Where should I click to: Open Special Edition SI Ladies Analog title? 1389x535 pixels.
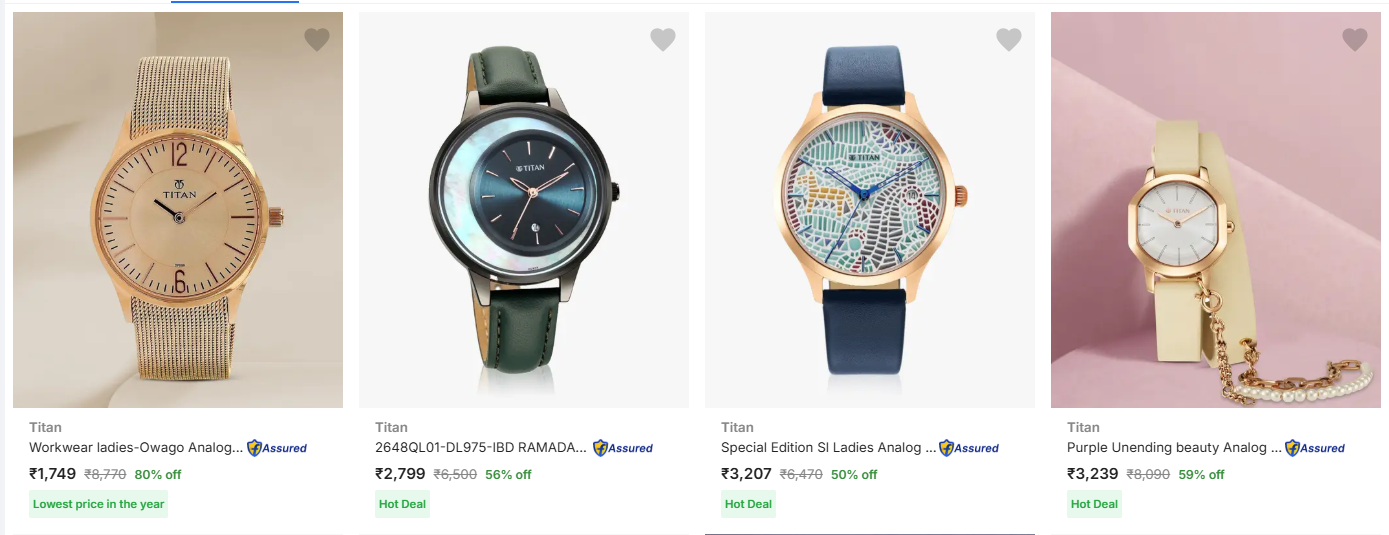coord(828,448)
